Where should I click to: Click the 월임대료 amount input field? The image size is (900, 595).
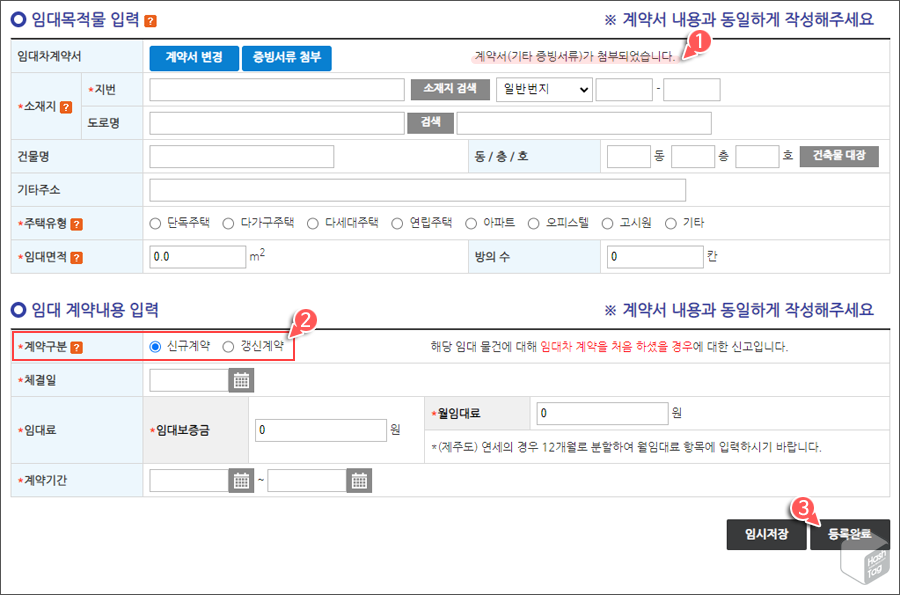click(602, 413)
